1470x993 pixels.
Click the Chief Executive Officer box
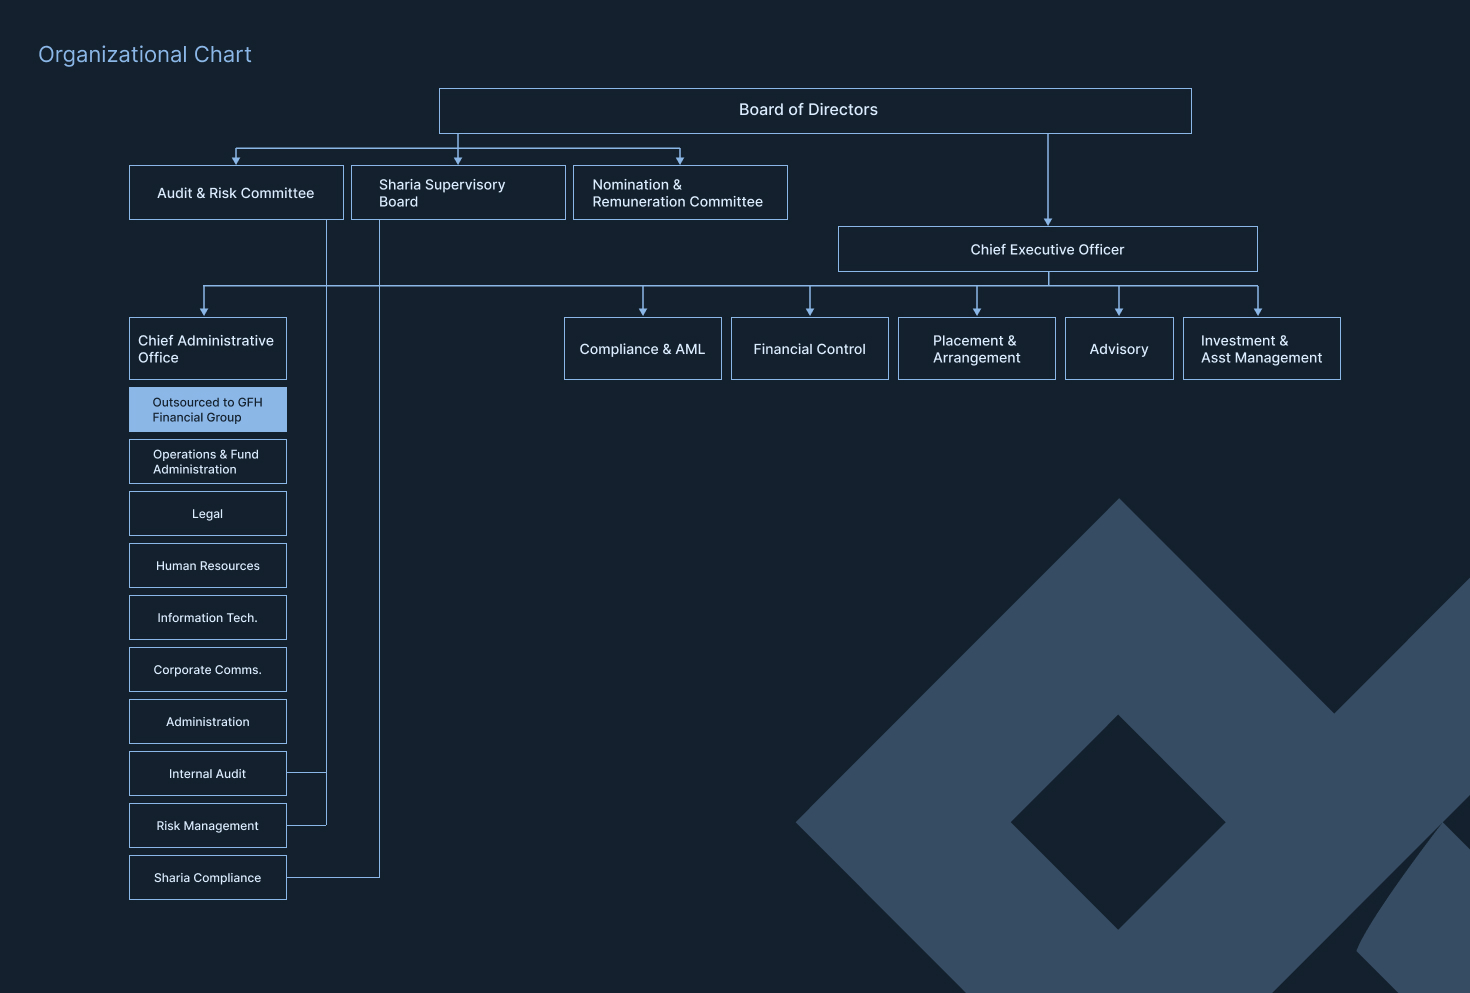1047,249
